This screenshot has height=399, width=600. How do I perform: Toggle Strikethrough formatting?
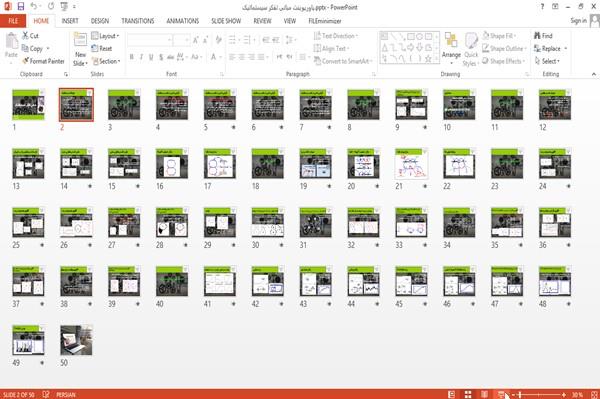click(171, 57)
